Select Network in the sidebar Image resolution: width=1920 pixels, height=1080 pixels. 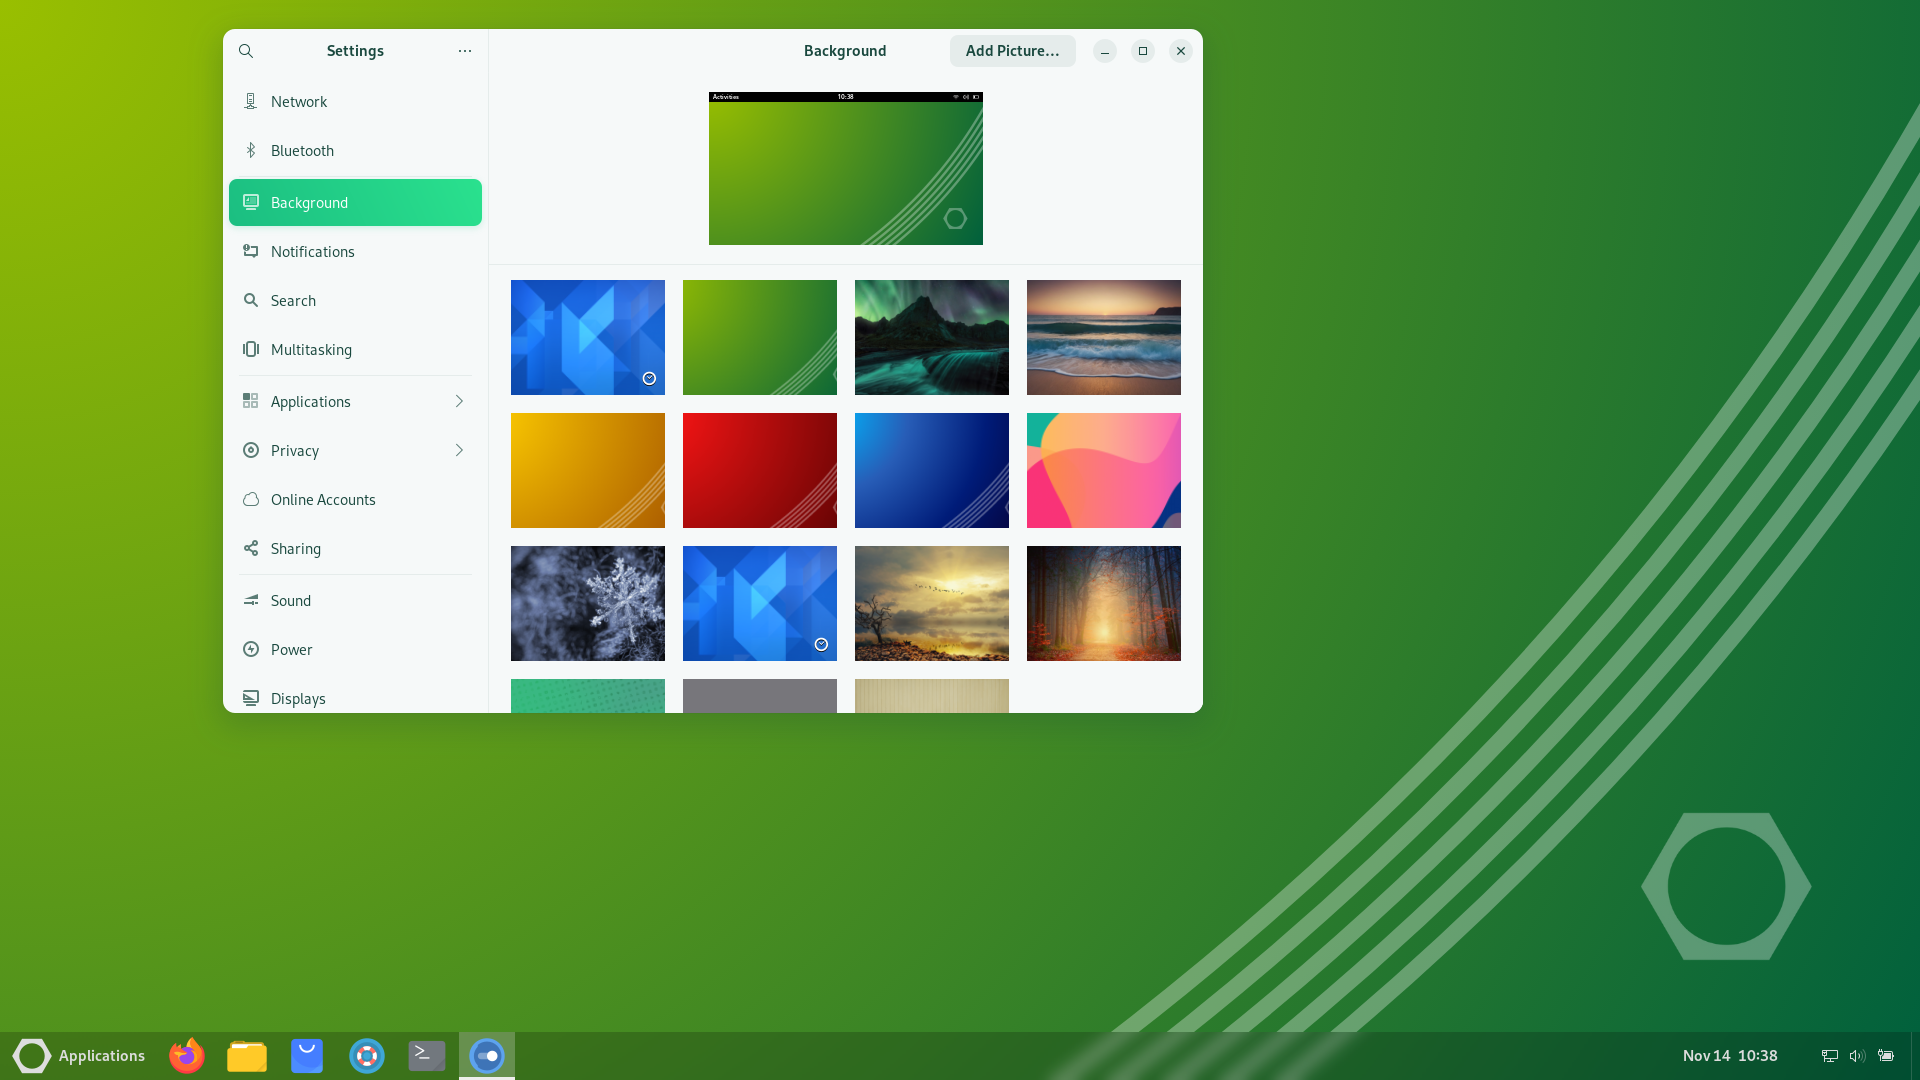coord(355,102)
